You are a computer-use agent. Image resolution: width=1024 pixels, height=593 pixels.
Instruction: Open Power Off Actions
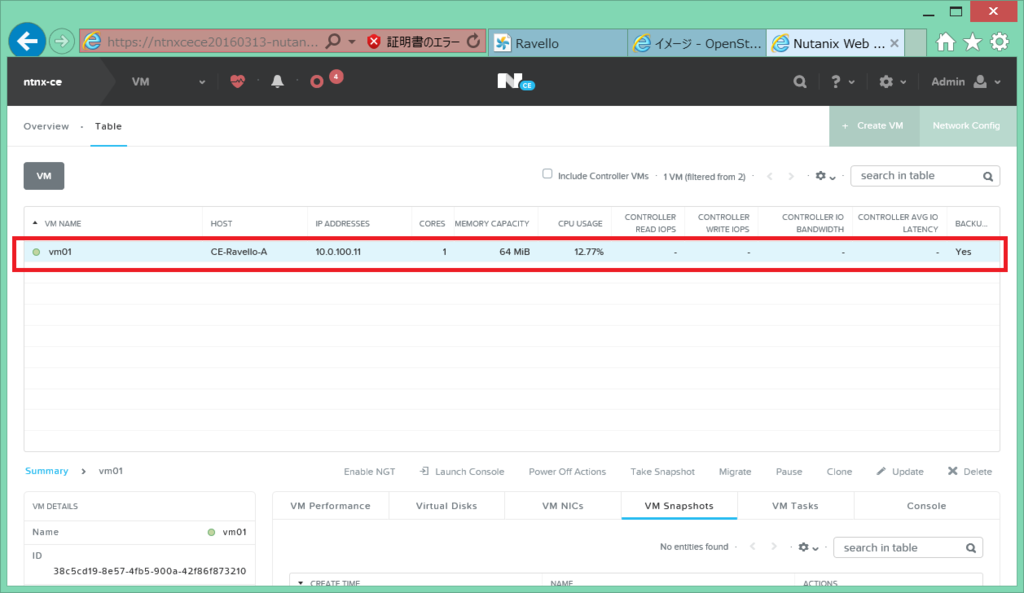[x=567, y=472]
